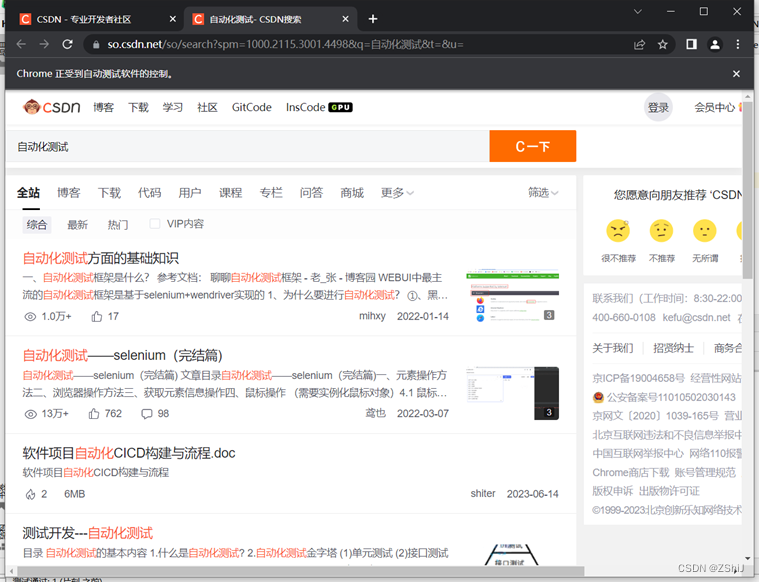The width and height of the screenshot is (759, 582).
Task: Click the thumbs-up icon beside 17
Action: point(97,317)
